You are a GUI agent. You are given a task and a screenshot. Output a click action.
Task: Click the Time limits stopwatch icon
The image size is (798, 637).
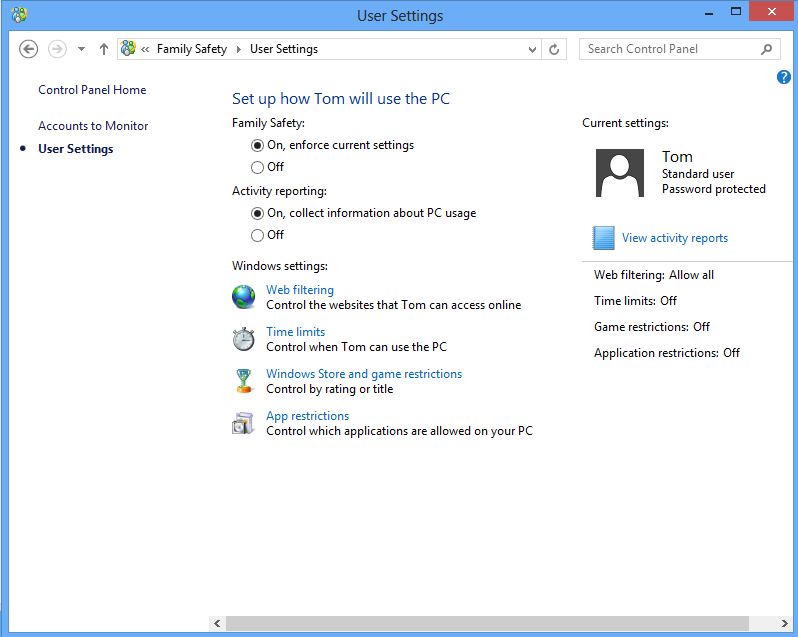[x=244, y=339]
